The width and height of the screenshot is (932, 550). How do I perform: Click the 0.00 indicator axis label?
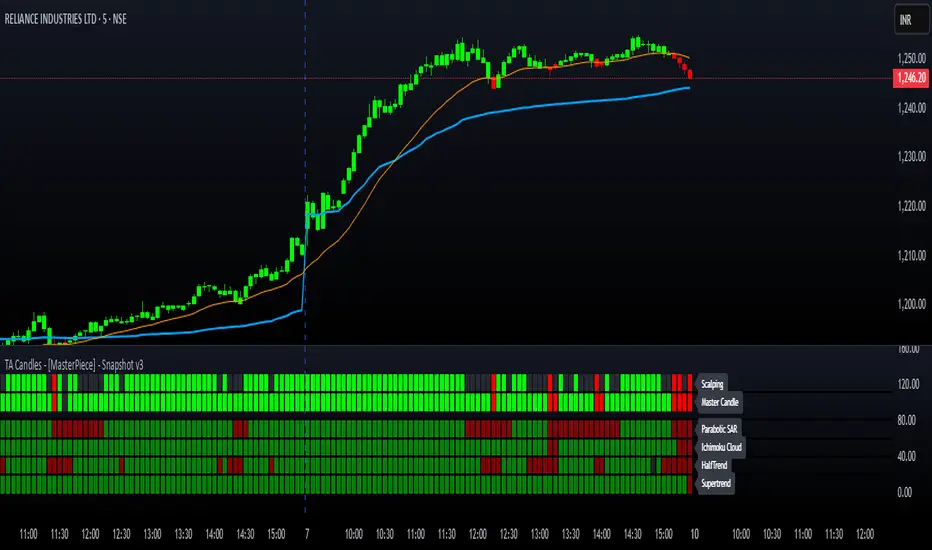pyautogui.click(x=905, y=492)
